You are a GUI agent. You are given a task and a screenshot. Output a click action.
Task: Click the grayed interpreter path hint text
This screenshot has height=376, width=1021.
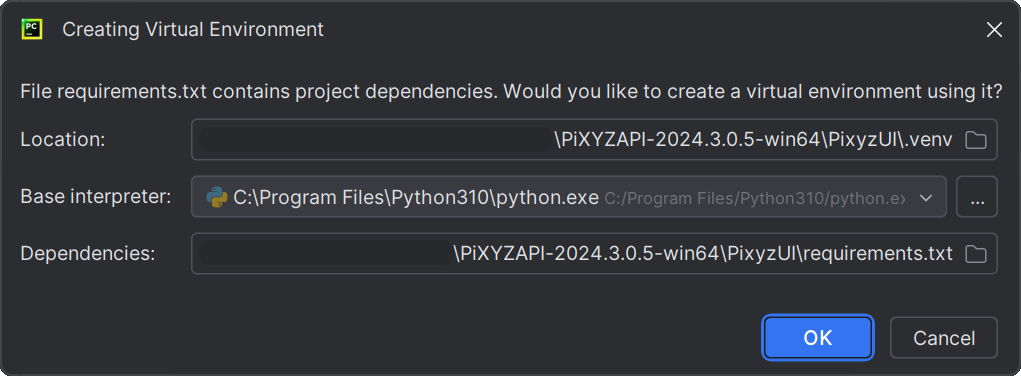click(754, 198)
